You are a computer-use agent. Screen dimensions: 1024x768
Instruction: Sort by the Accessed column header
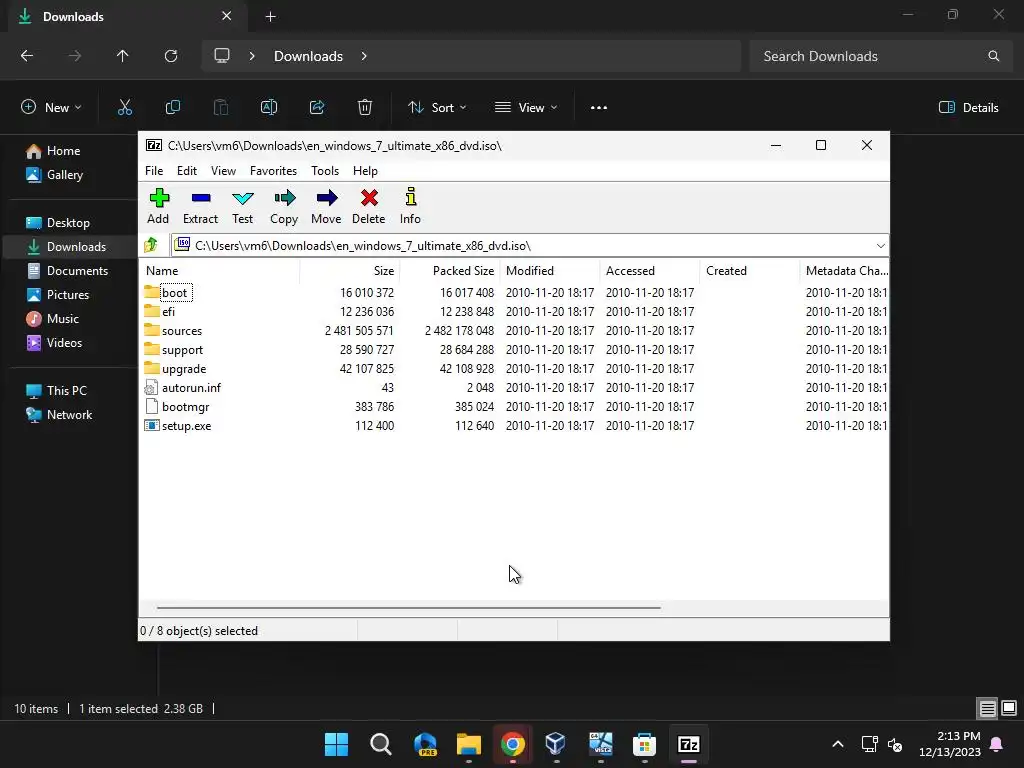650,270
